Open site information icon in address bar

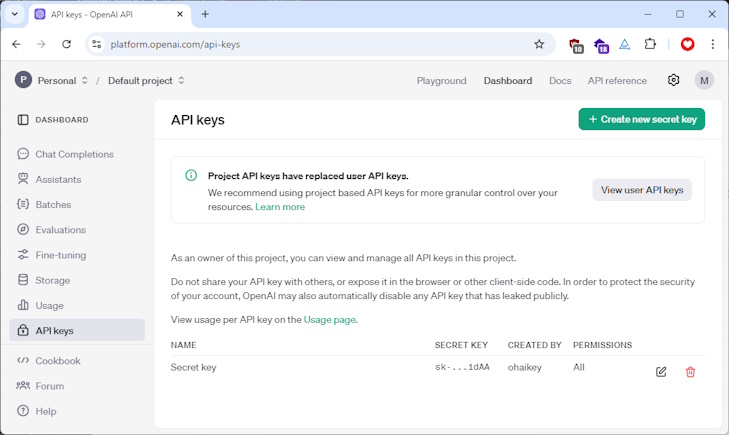97,44
